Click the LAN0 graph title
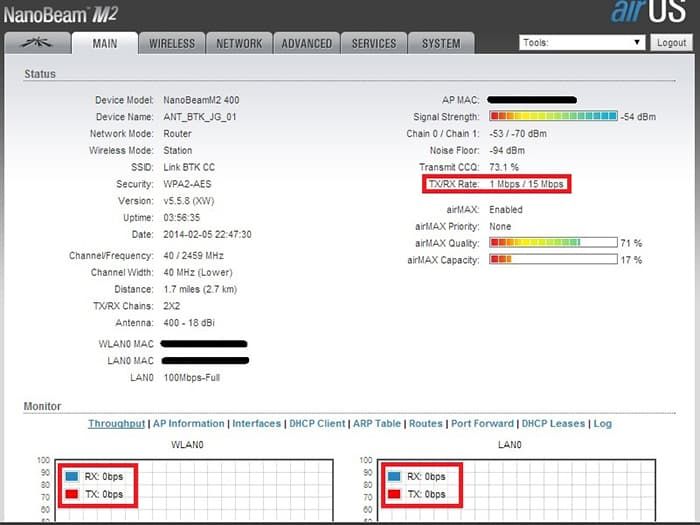The image size is (700, 525). (509, 445)
